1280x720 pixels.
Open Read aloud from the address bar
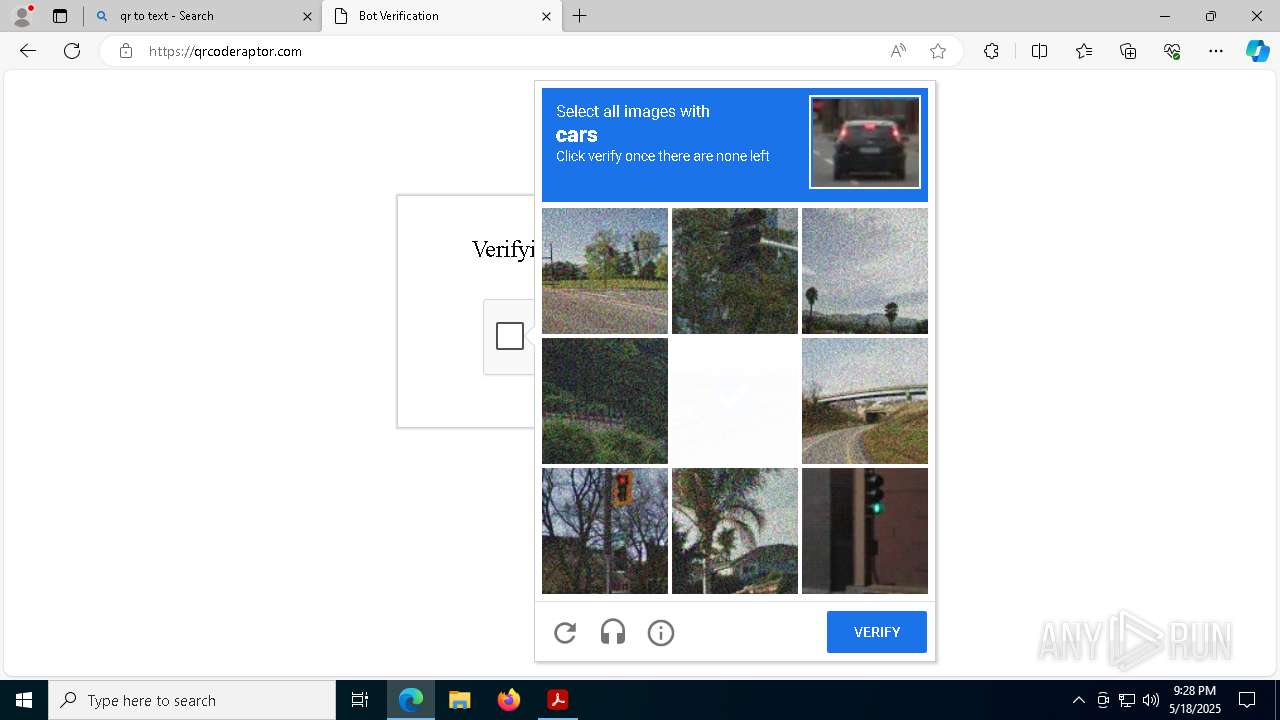coord(898,51)
